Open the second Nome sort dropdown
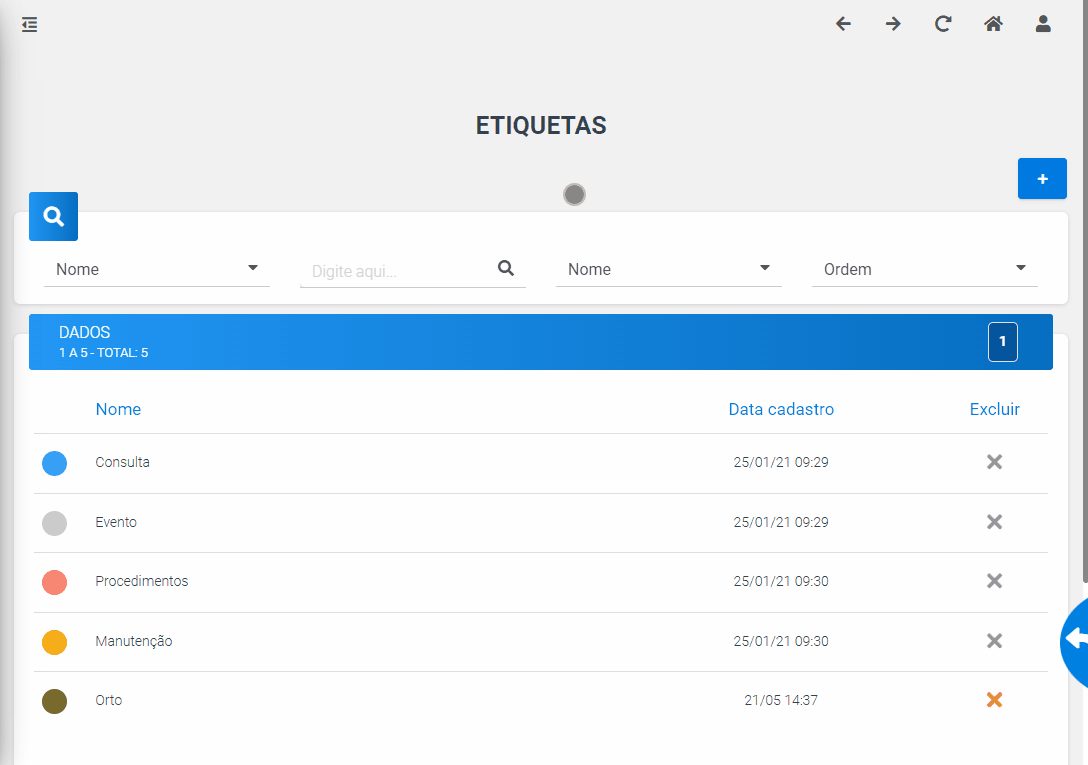 point(669,269)
